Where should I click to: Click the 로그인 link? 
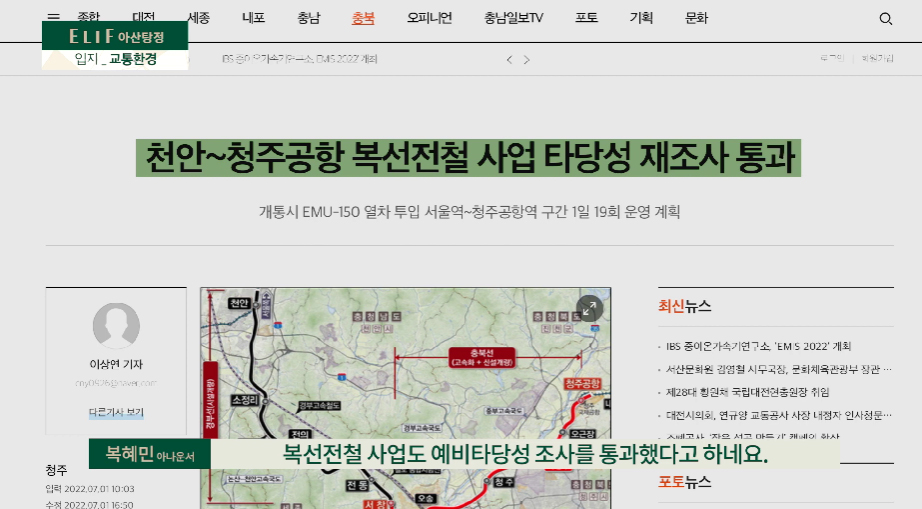pyautogui.click(x=832, y=58)
